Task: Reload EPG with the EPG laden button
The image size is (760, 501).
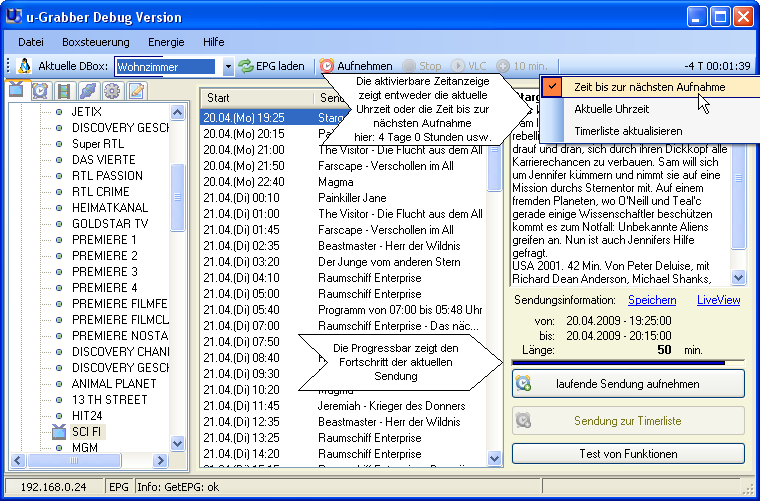Action: click(271, 66)
